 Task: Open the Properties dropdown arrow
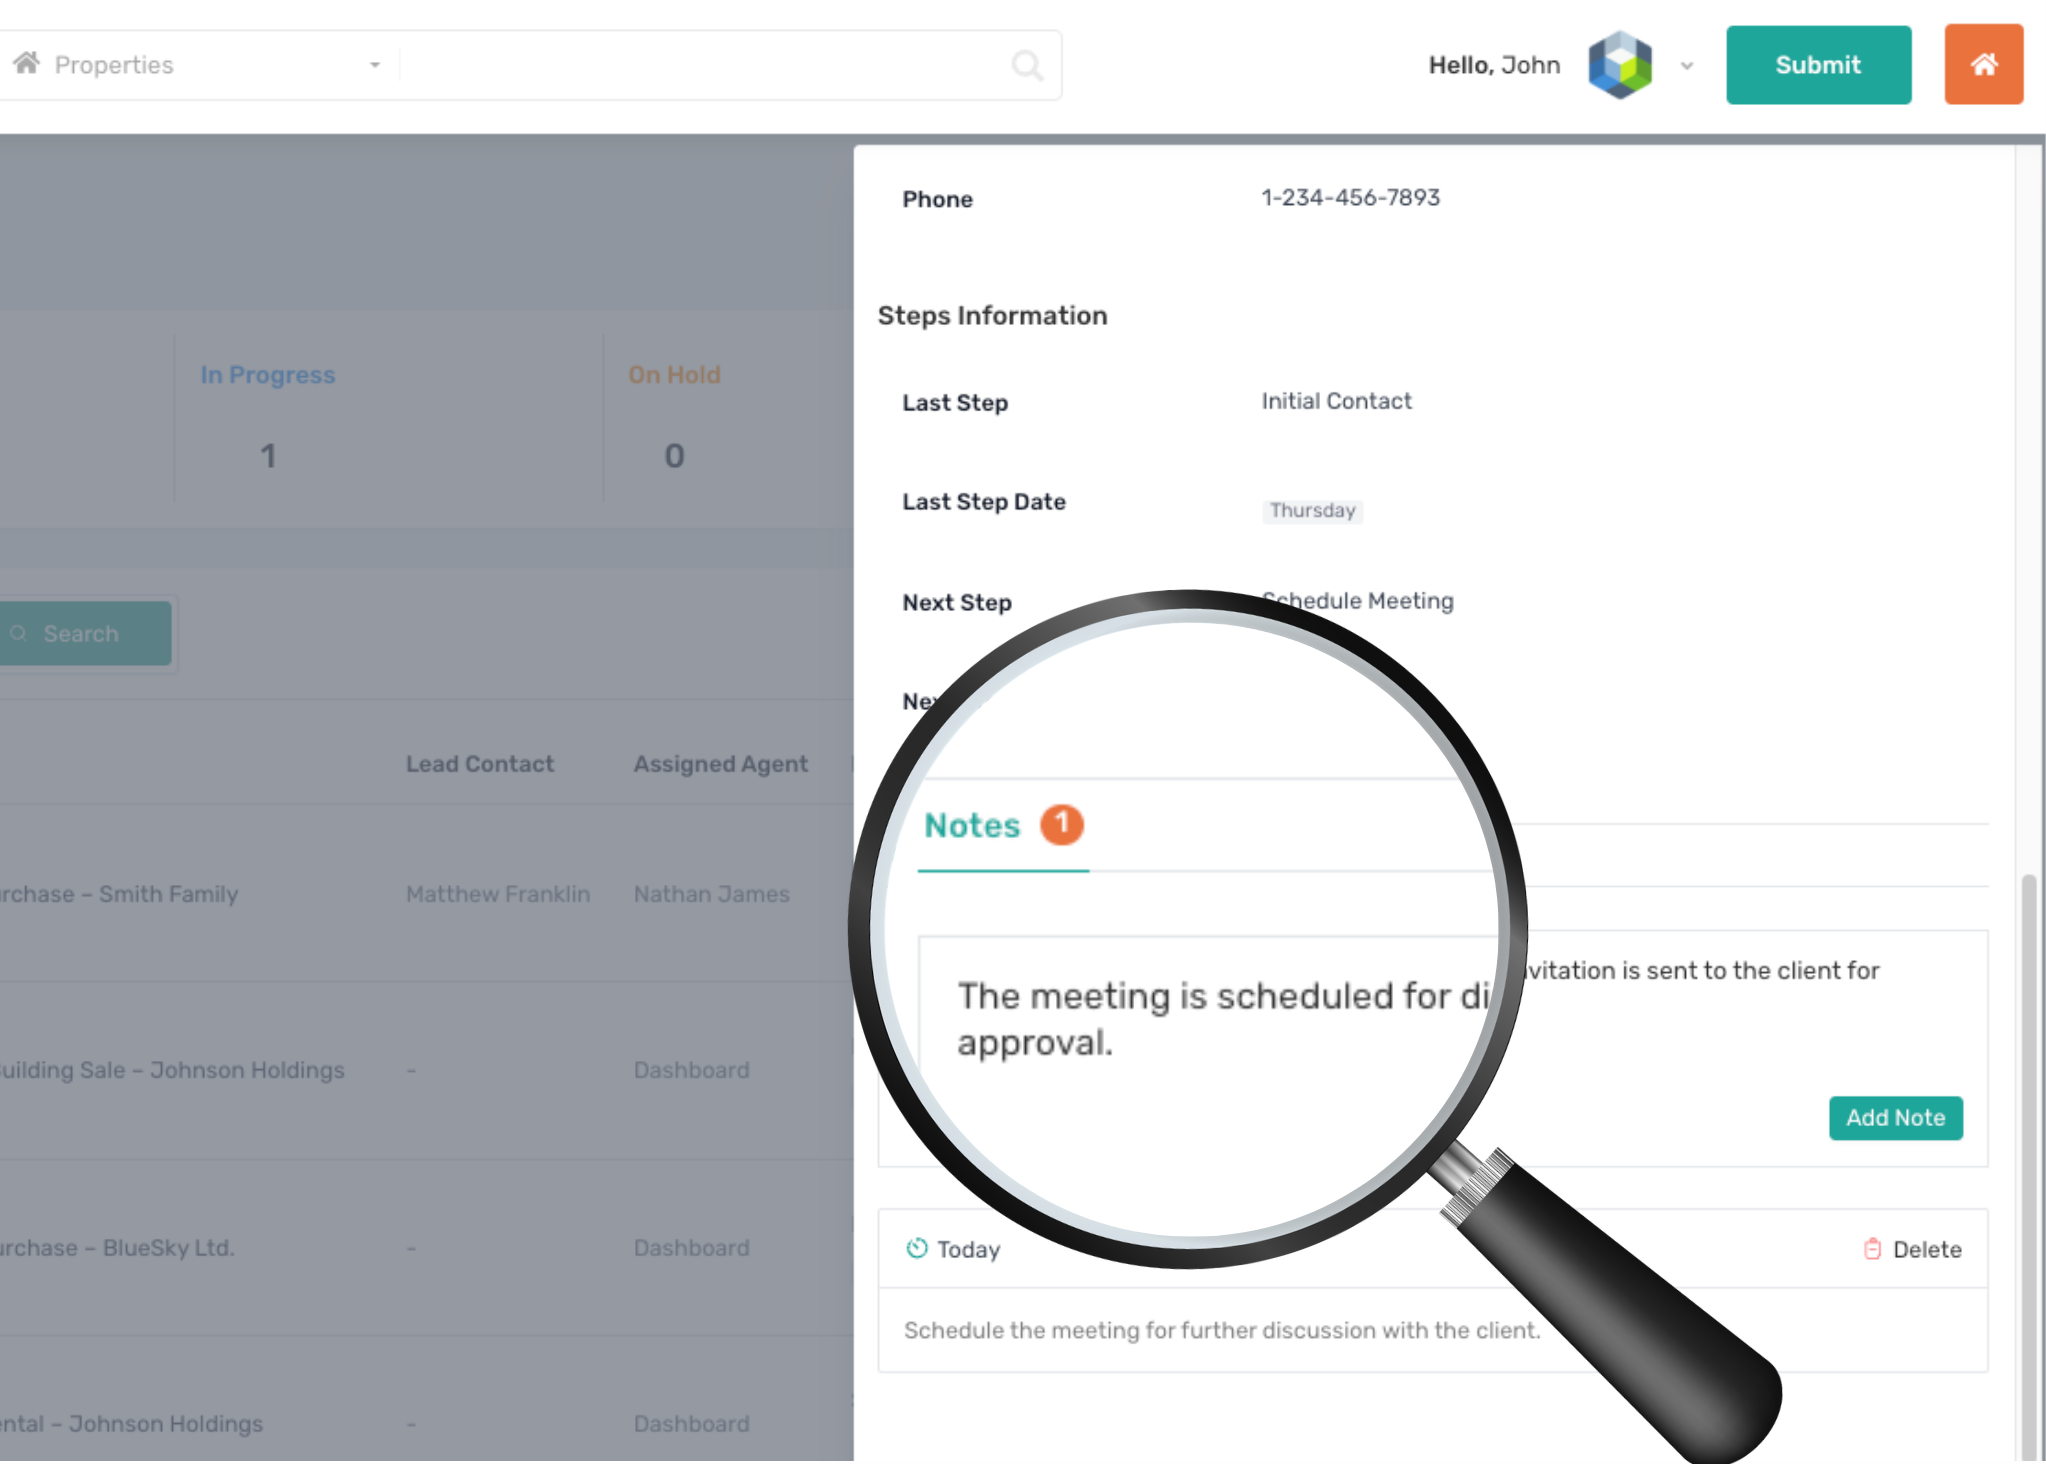(375, 65)
